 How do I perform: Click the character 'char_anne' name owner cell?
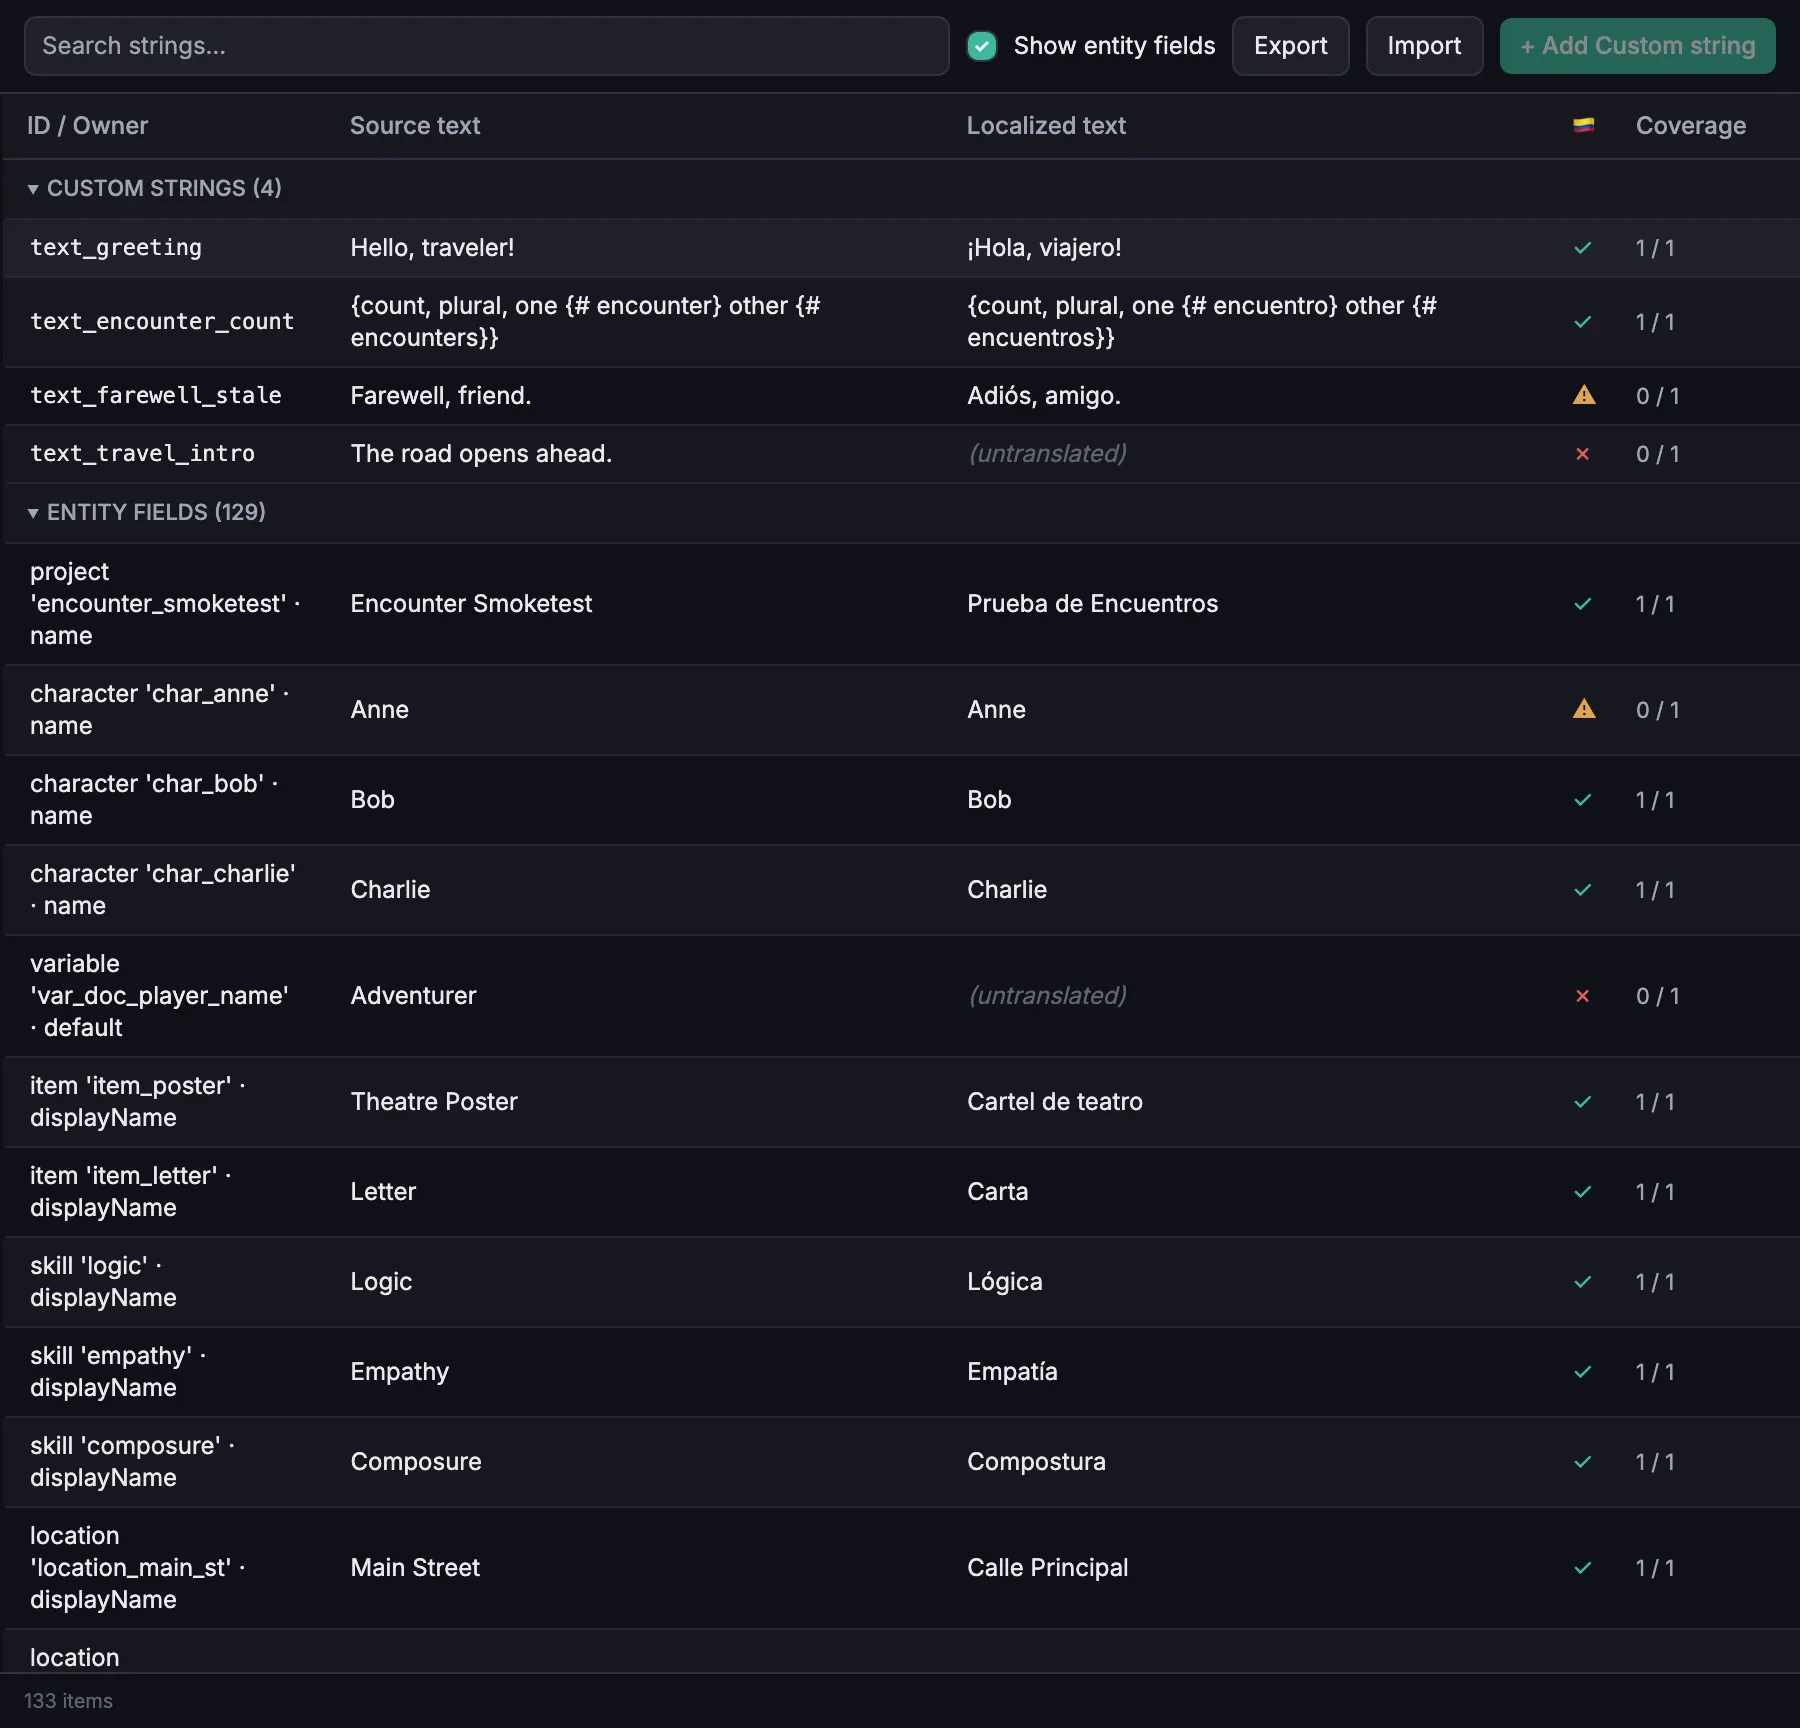[160, 710]
